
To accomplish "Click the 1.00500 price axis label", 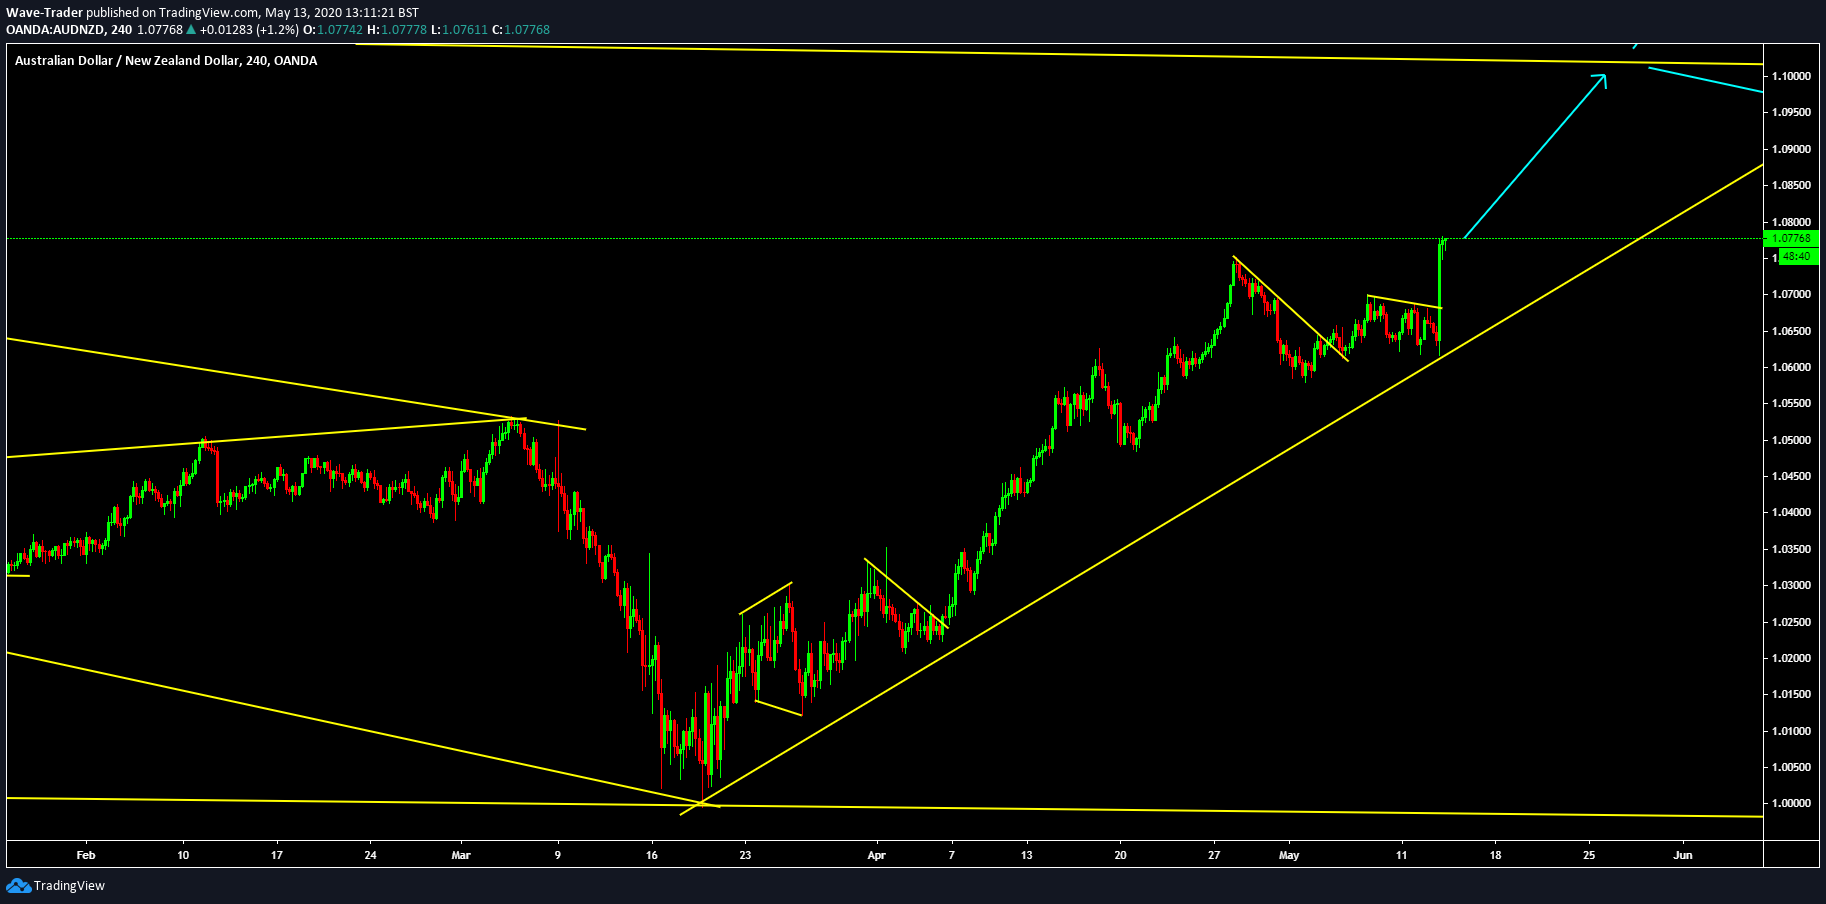I will coord(1791,767).
